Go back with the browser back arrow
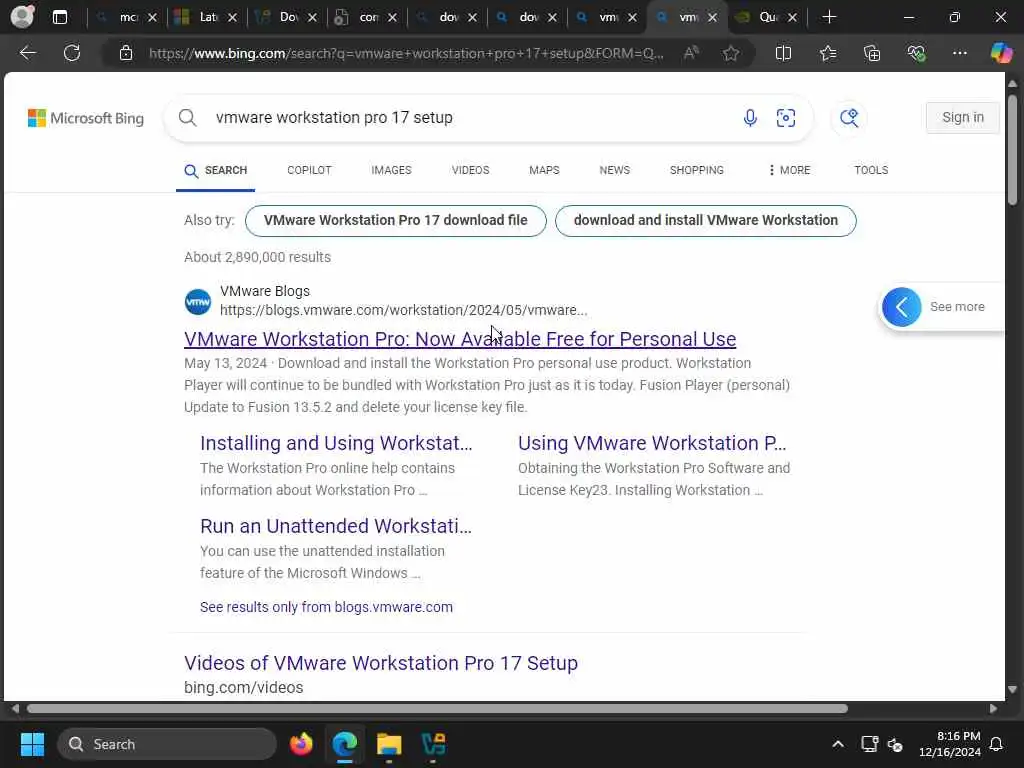This screenshot has height=768, width=1024. point(27,53)
